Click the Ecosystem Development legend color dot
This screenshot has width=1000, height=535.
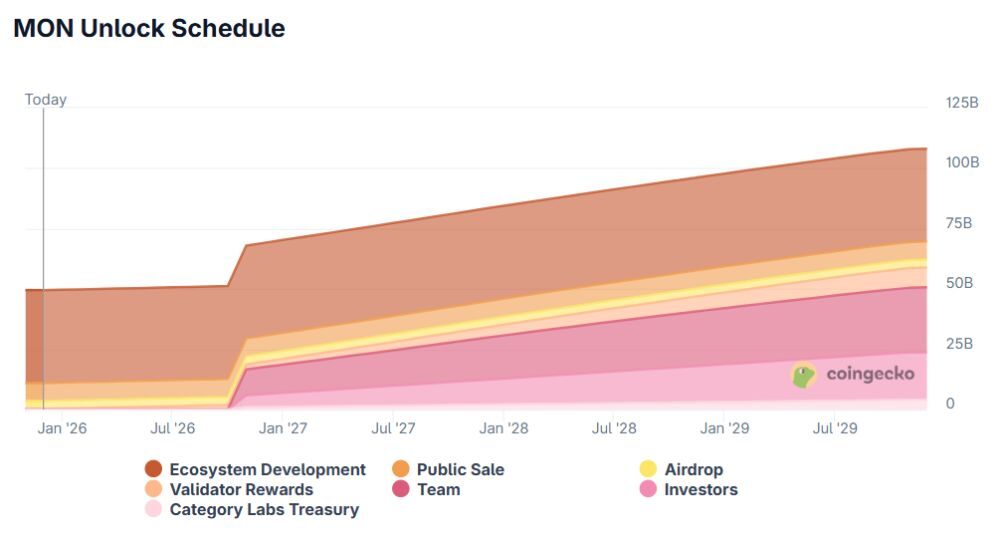pos(153,470)
